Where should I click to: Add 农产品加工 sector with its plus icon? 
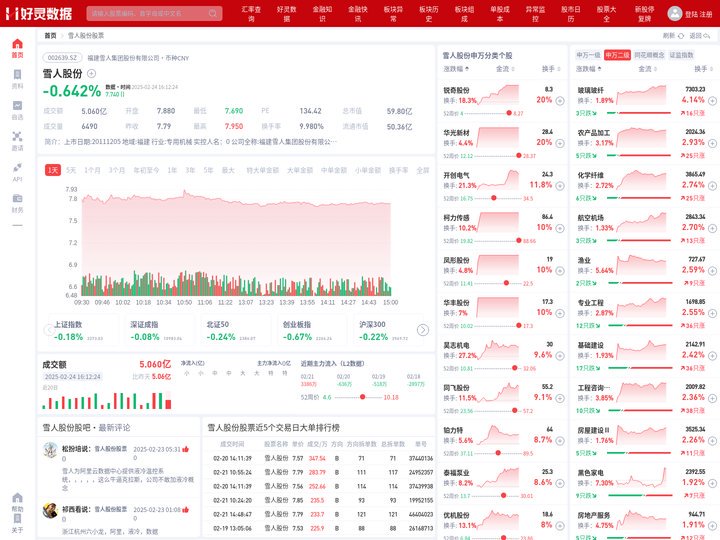712,143
